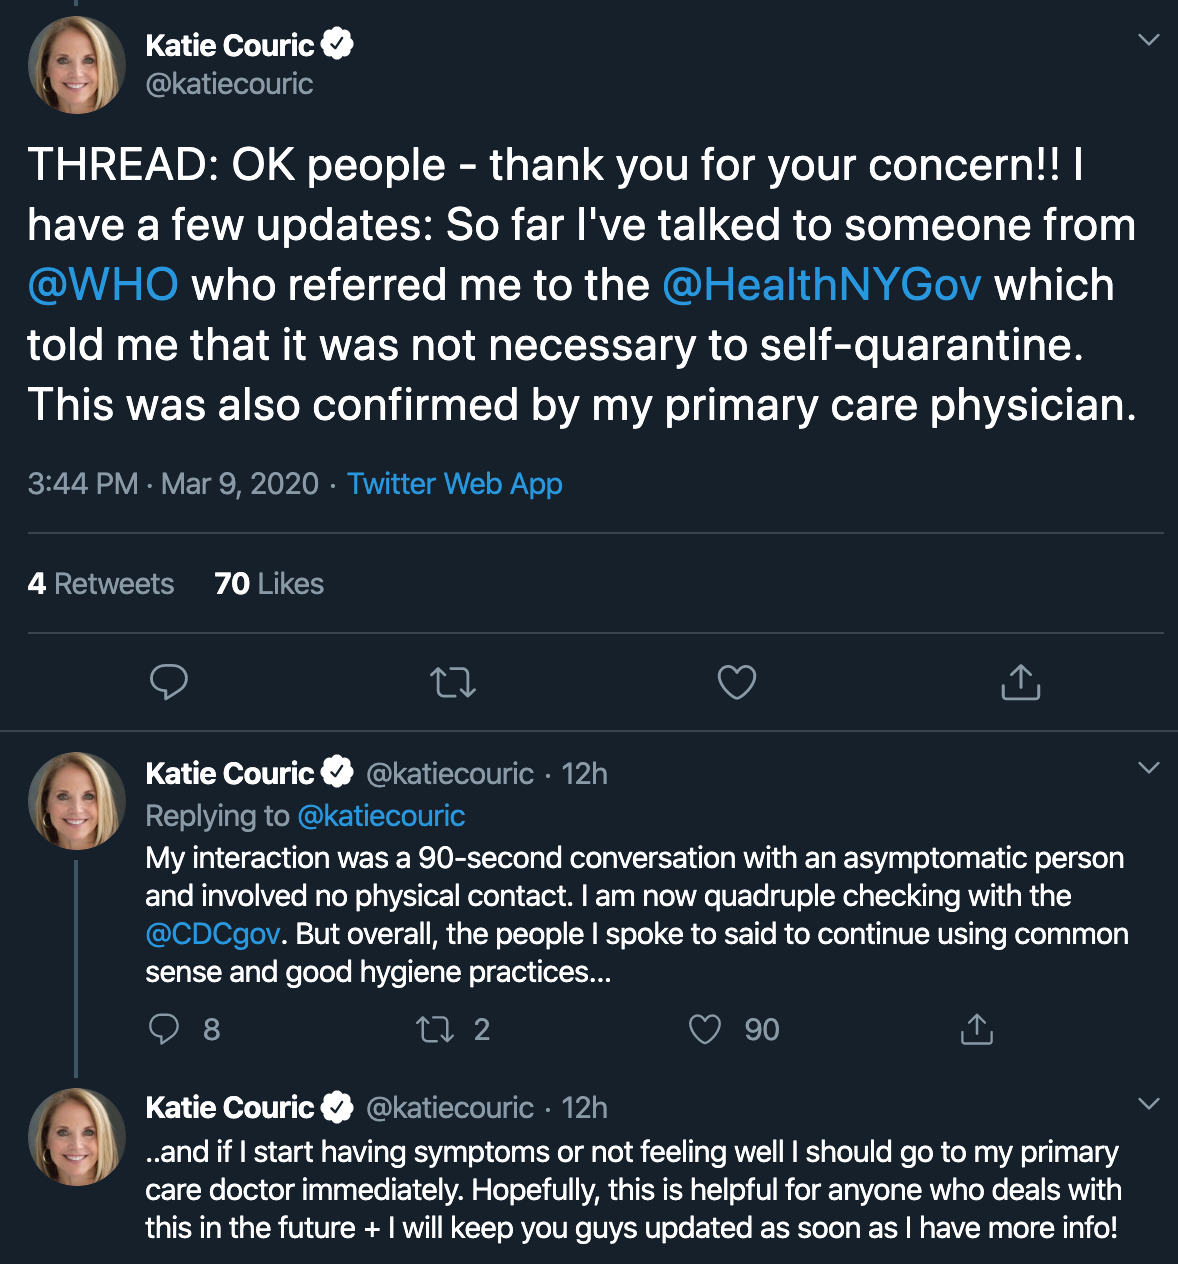
Task: Like the main THREAD tweet
Action: [737, 682]
